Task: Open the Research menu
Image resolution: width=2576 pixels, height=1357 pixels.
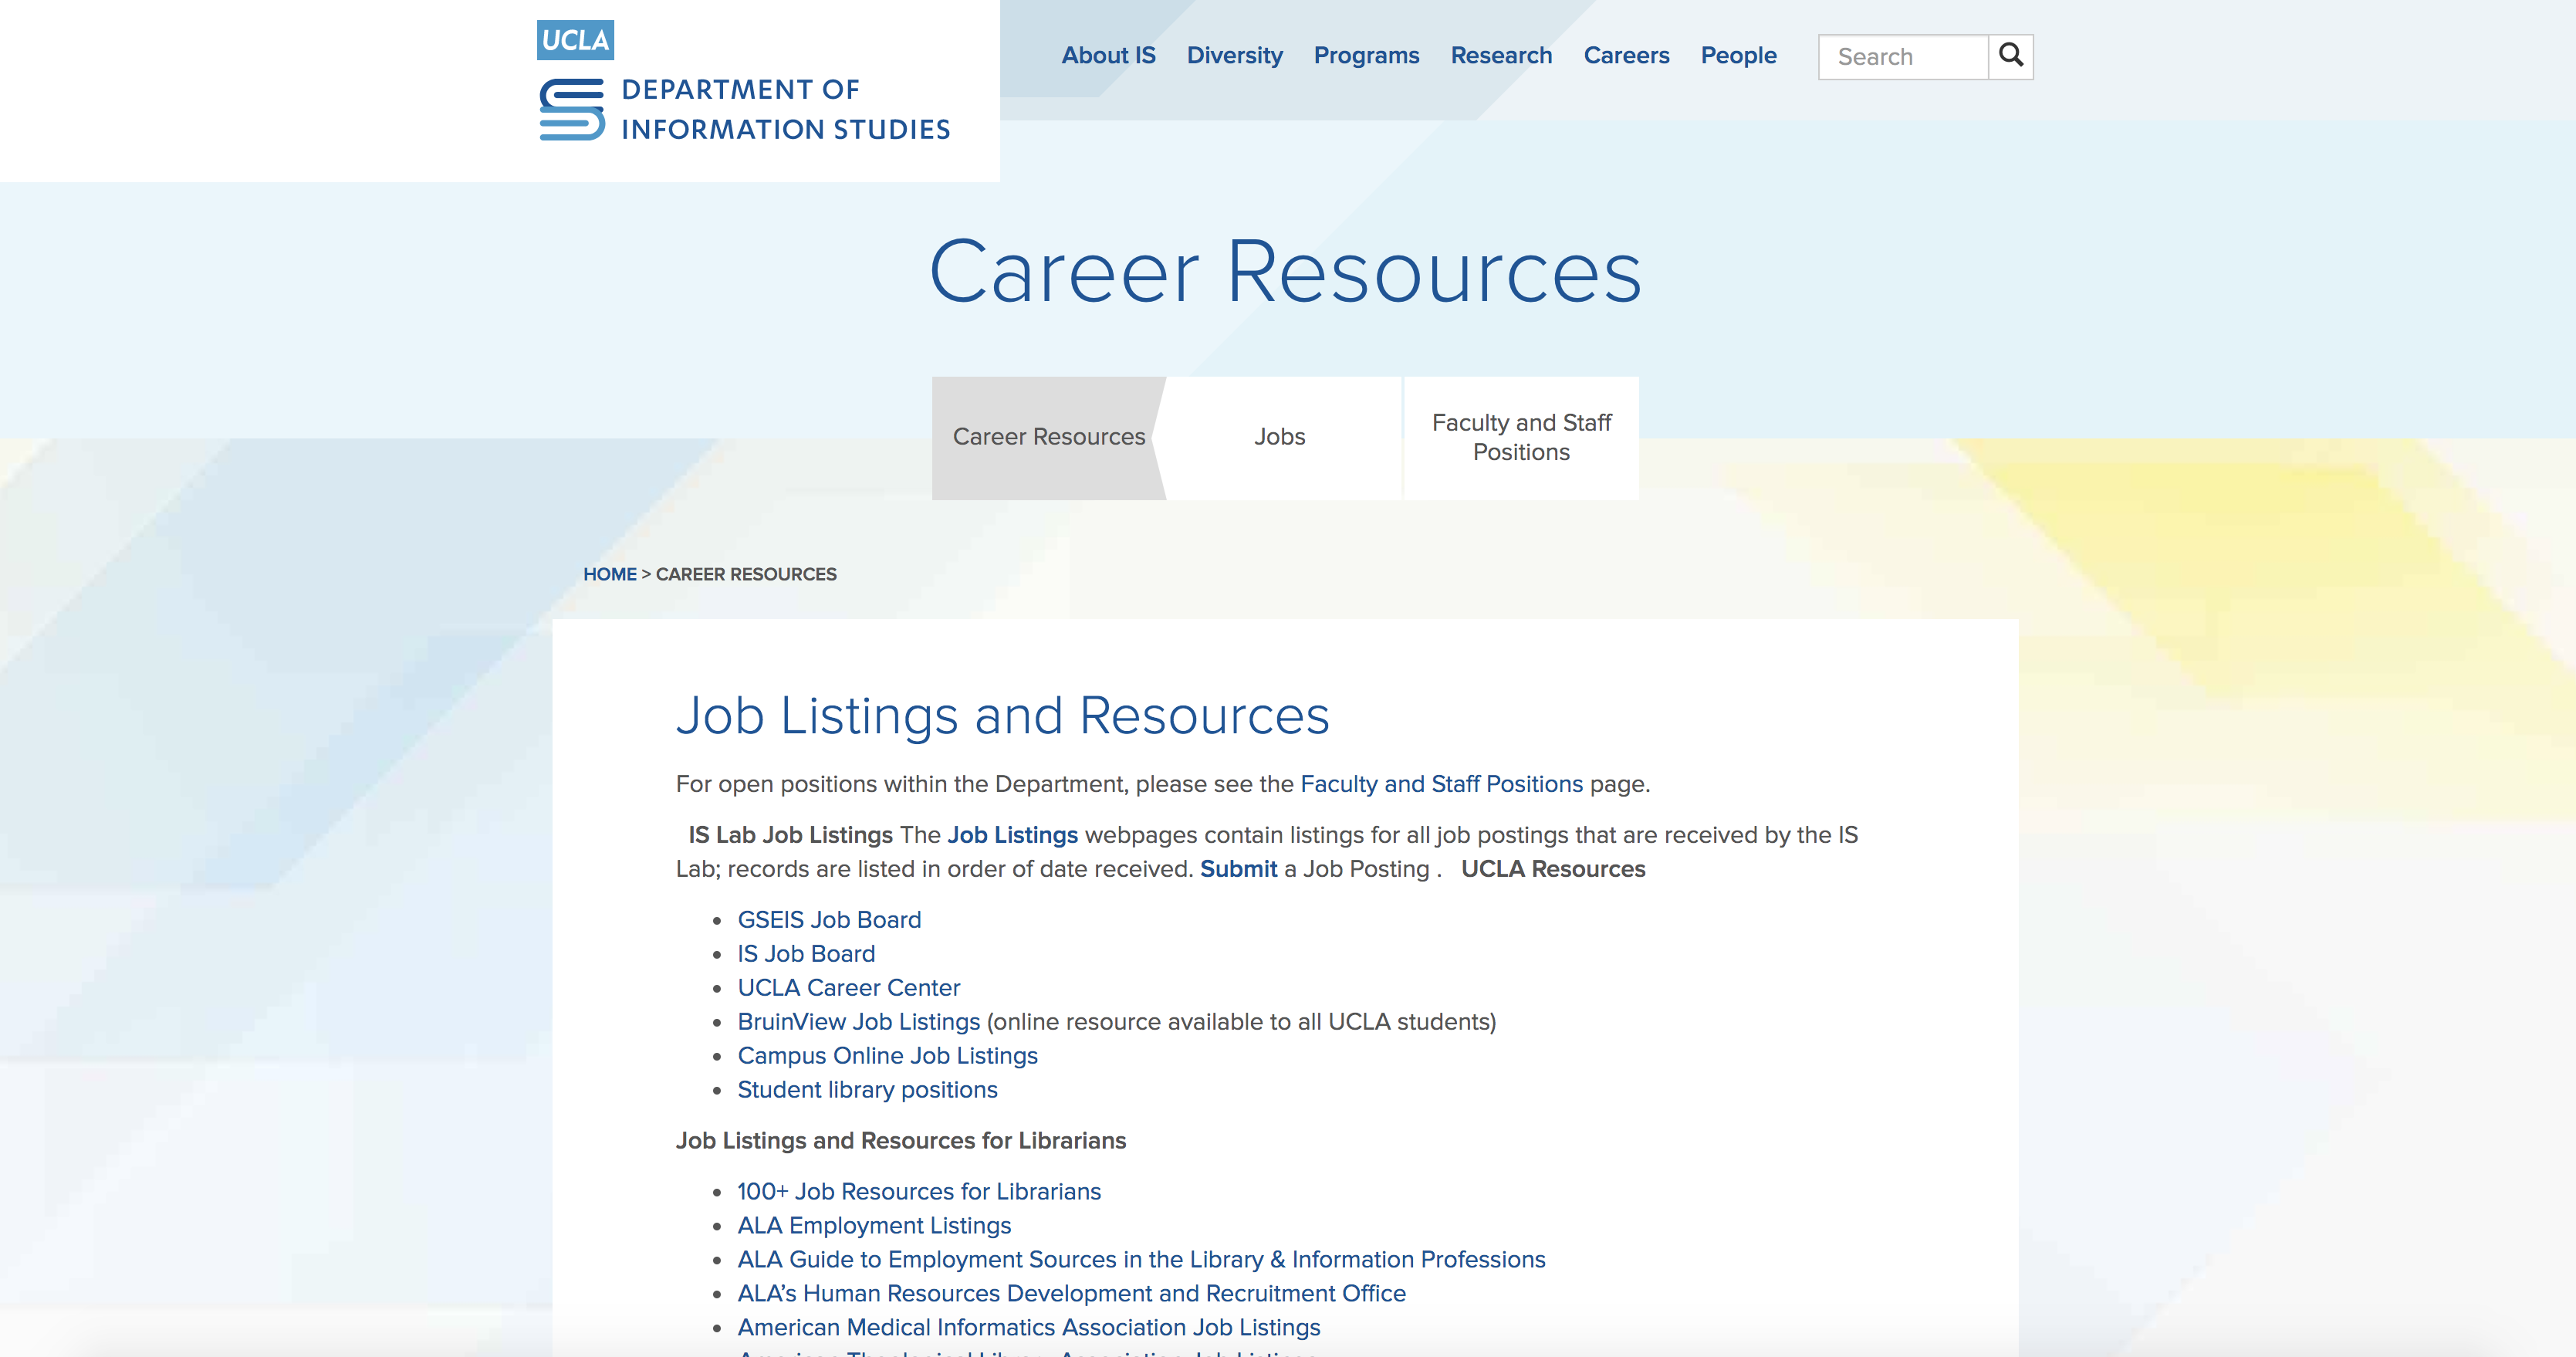Action: tap(1501, 55)
